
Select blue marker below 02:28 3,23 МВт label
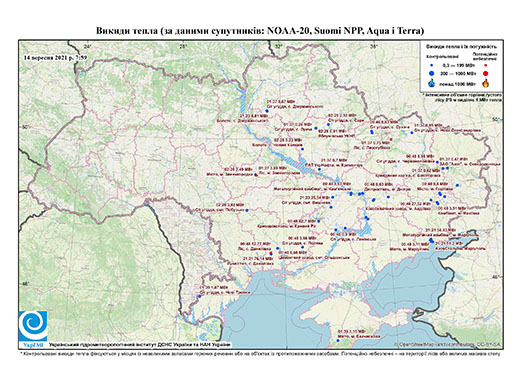302,149
